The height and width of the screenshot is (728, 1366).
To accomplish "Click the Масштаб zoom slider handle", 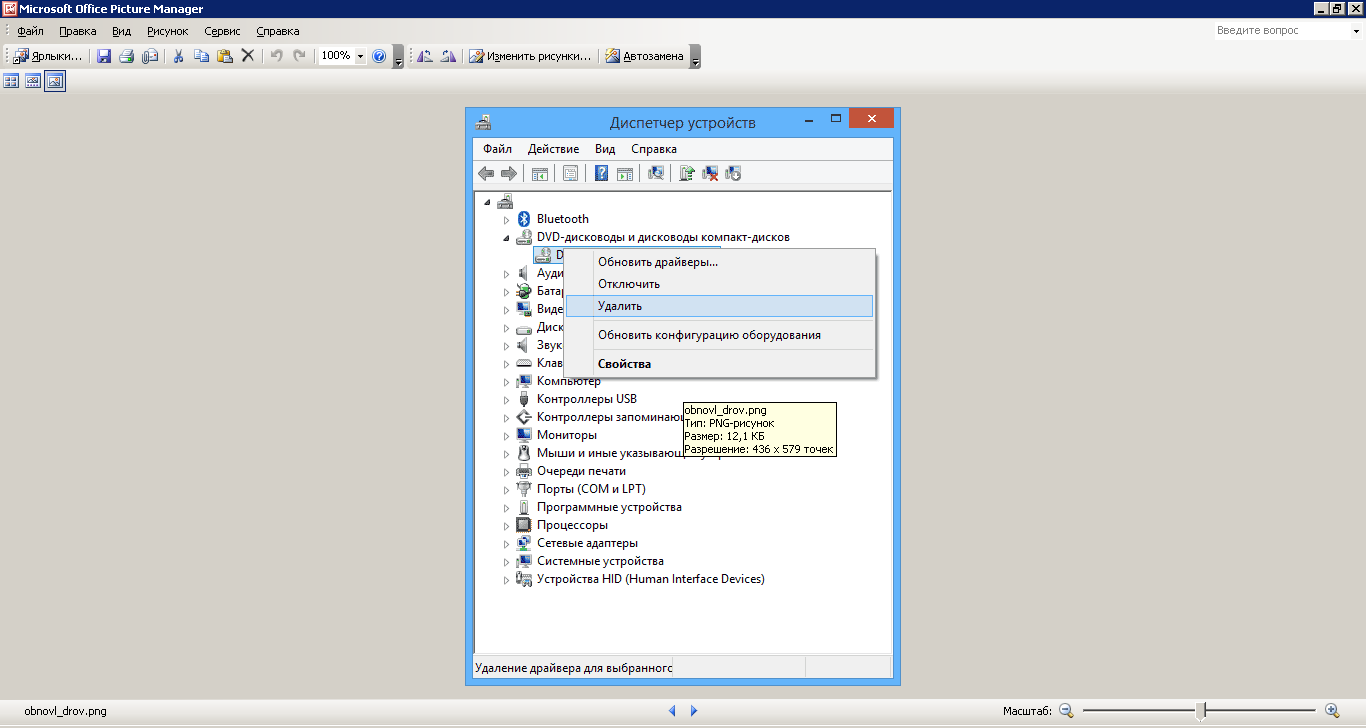I will [1199, 710].
